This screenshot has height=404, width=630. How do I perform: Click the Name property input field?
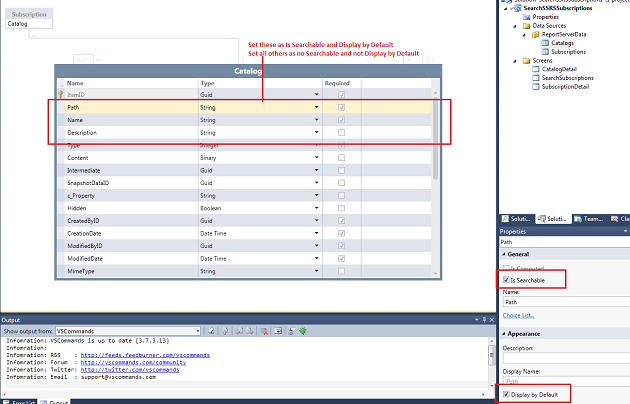coord(566,302)
